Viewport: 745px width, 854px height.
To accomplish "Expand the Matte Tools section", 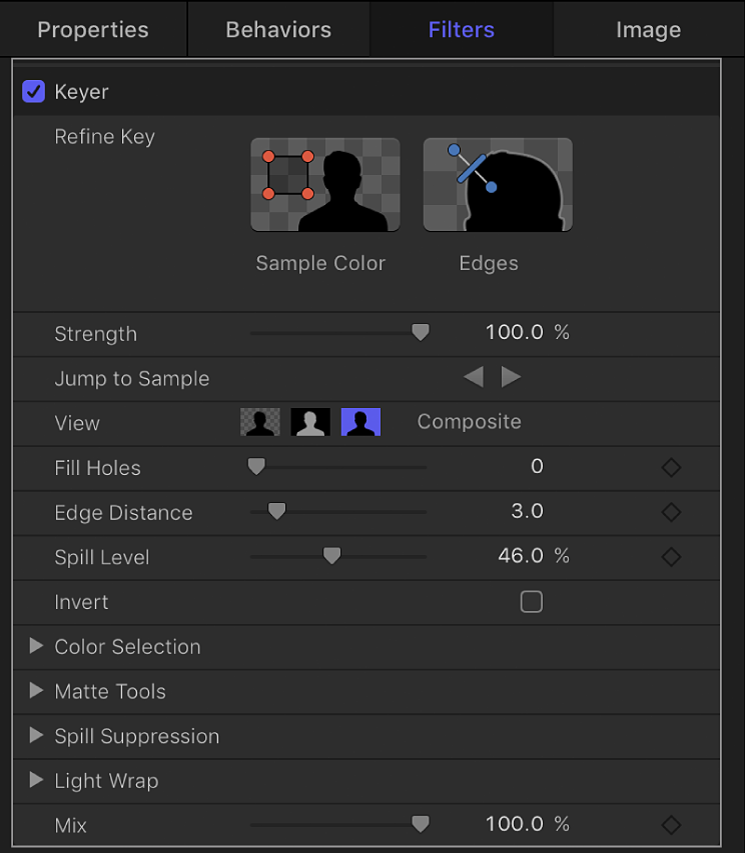I will click(37, 691).
